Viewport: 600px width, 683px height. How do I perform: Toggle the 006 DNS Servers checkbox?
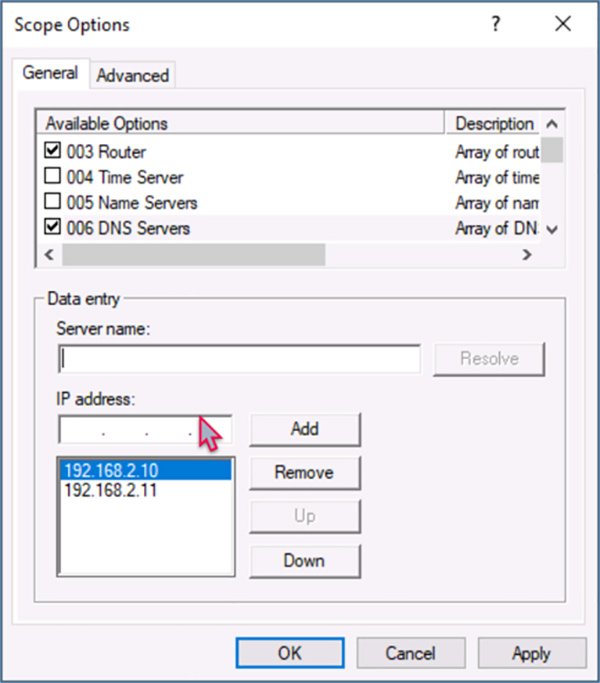tap(53, 228)
